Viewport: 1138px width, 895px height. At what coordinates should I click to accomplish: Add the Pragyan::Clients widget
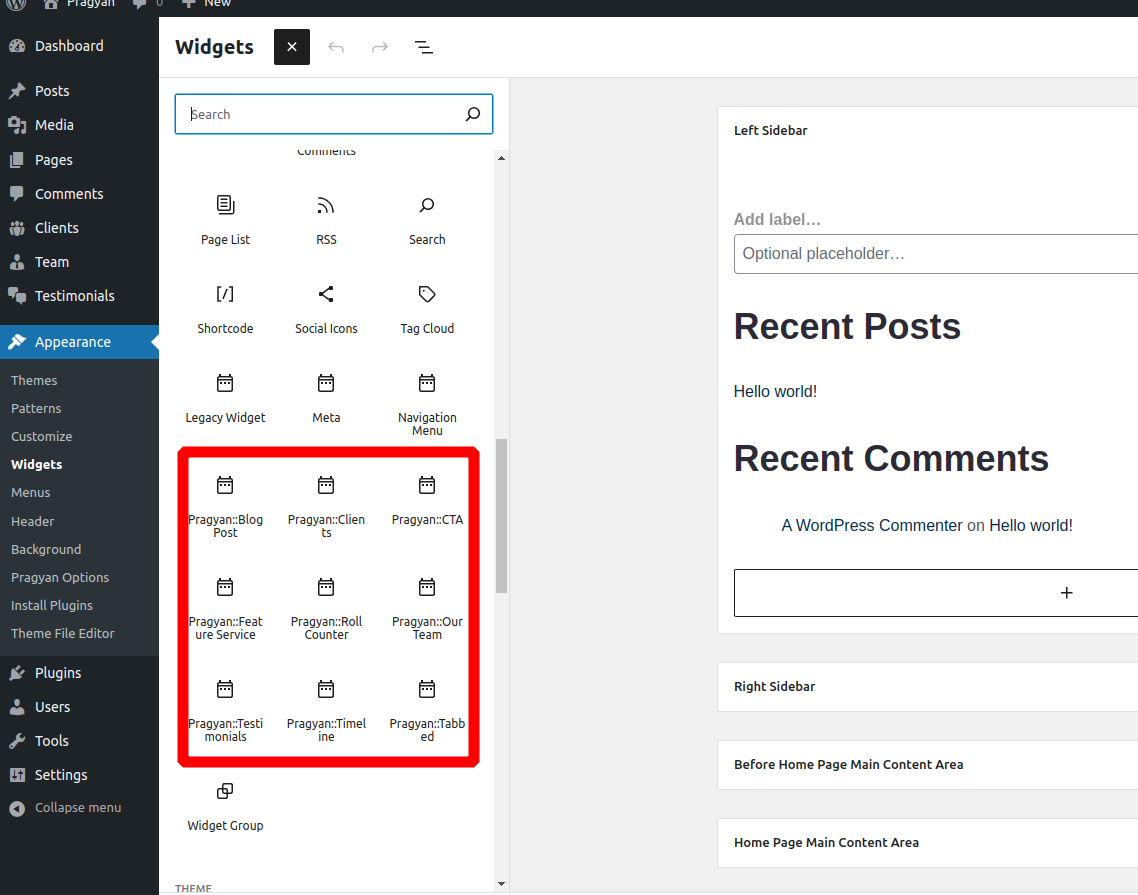326,507
